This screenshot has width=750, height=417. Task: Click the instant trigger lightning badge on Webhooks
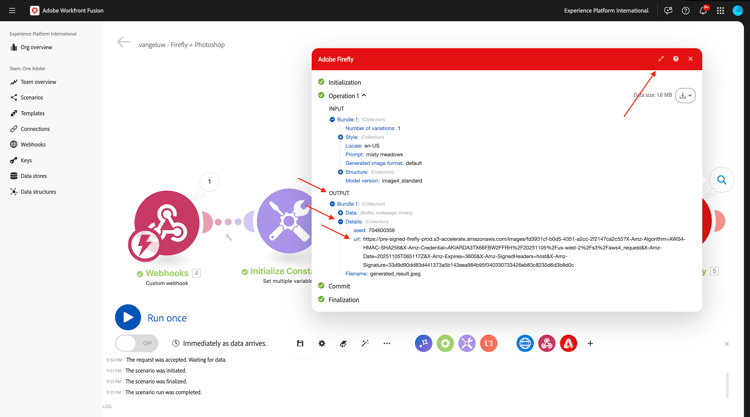(x=143, y=245)
